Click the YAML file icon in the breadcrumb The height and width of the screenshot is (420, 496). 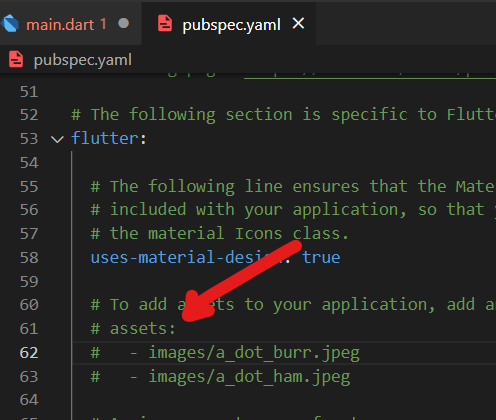click(16, 59)
